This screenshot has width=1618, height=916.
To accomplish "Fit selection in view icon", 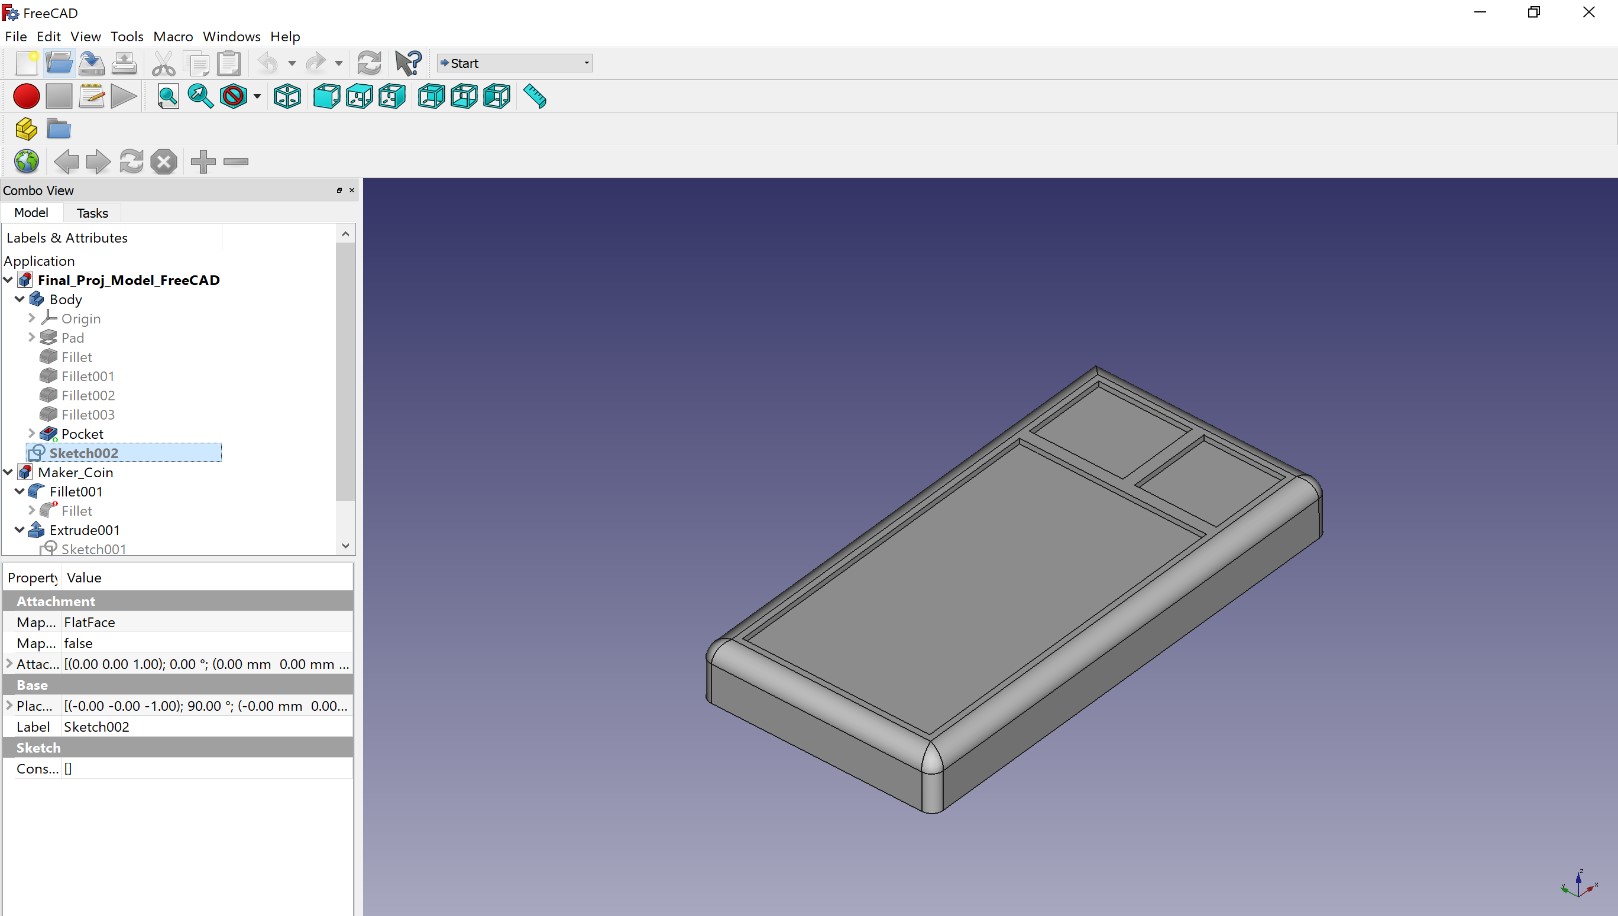I will click(201, 96).
